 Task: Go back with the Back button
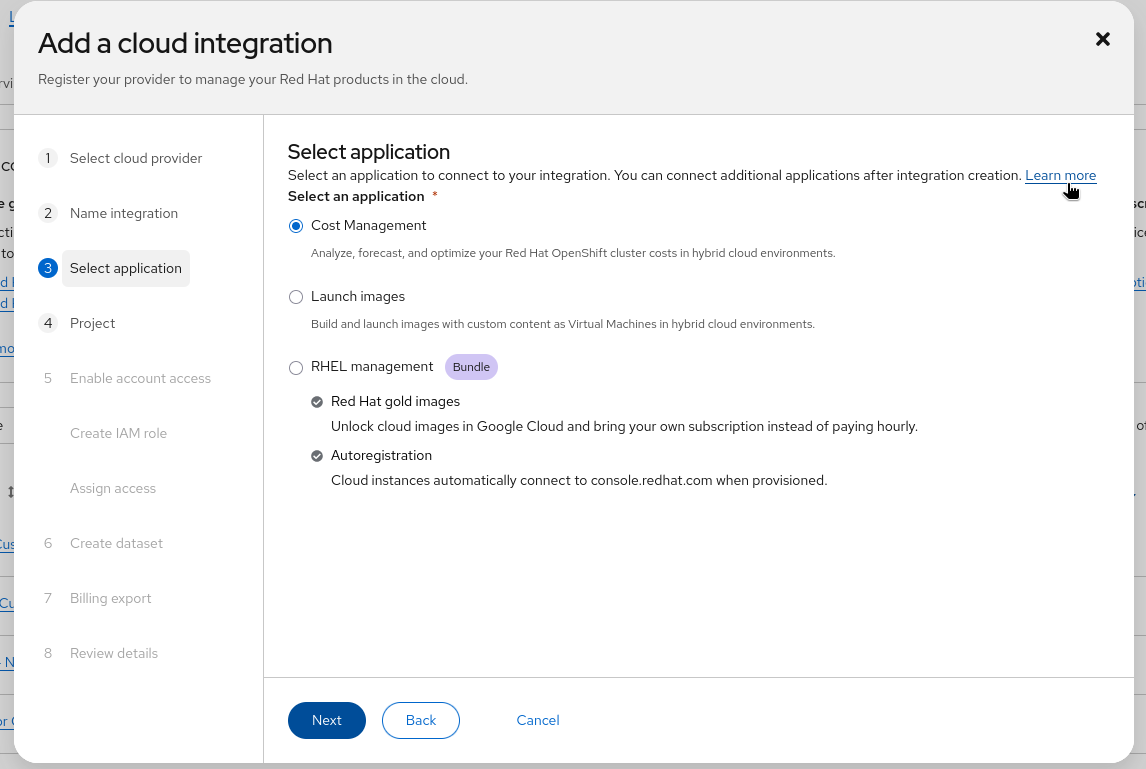[x=421, y=720]
